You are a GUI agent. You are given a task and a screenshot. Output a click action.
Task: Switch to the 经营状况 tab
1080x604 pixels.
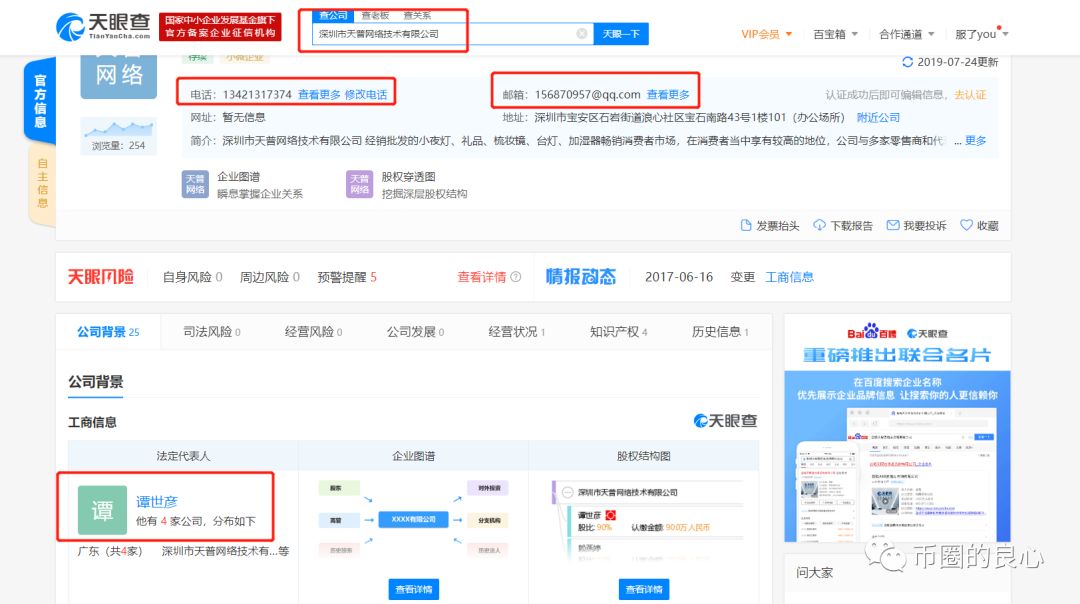tap(517, 332)
